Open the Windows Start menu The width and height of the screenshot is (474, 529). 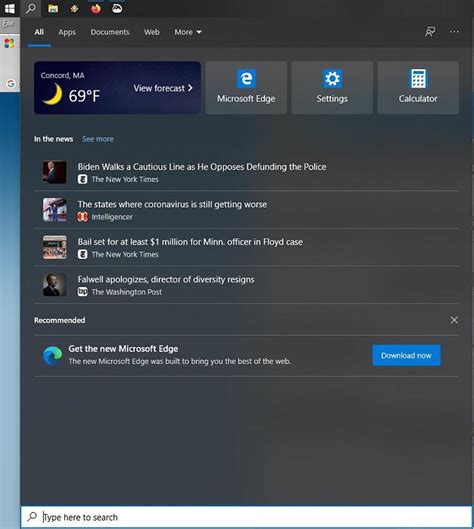[9, 8]
